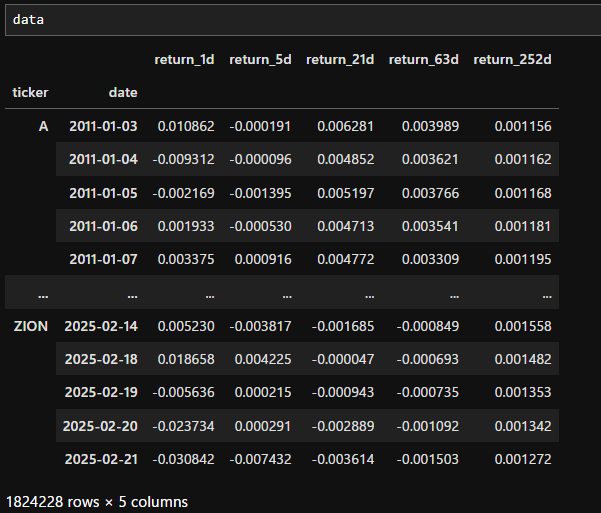The width and height of the screenshot is (601, 513).
Task: Click value 0.003541 in return_63d
Action: pyautogui.click(x=430, y=226)
